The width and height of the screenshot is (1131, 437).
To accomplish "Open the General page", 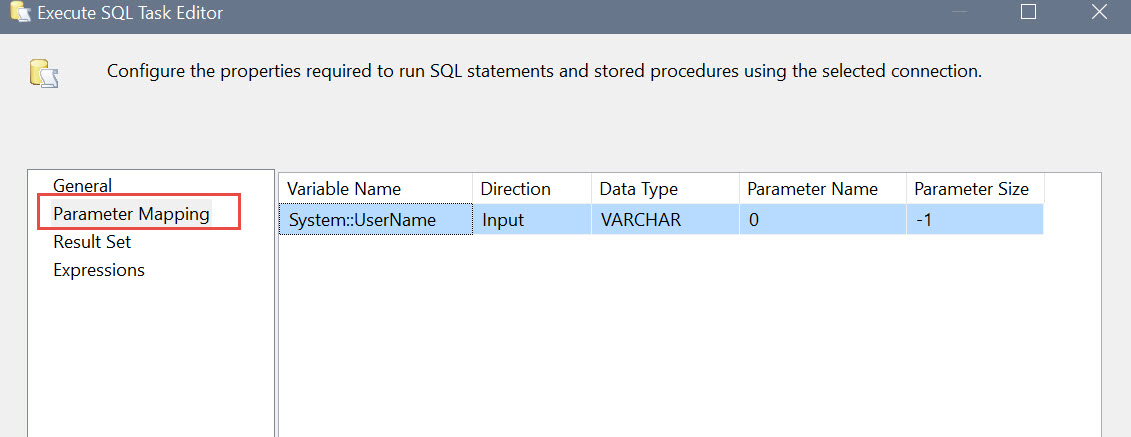I will (x=82, y=186).
